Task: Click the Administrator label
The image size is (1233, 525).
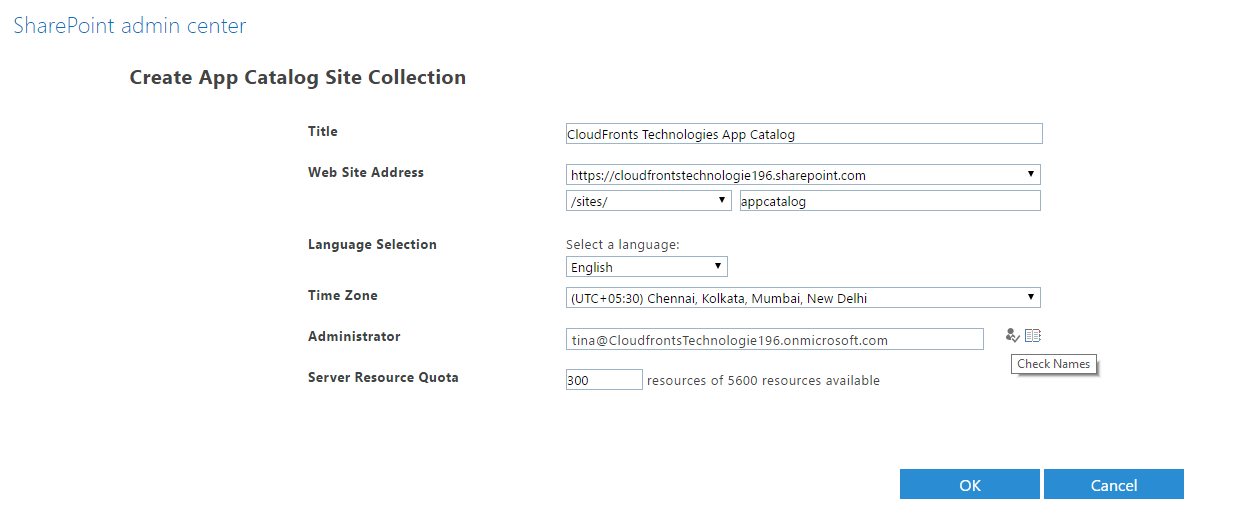Action: (354, 336)
